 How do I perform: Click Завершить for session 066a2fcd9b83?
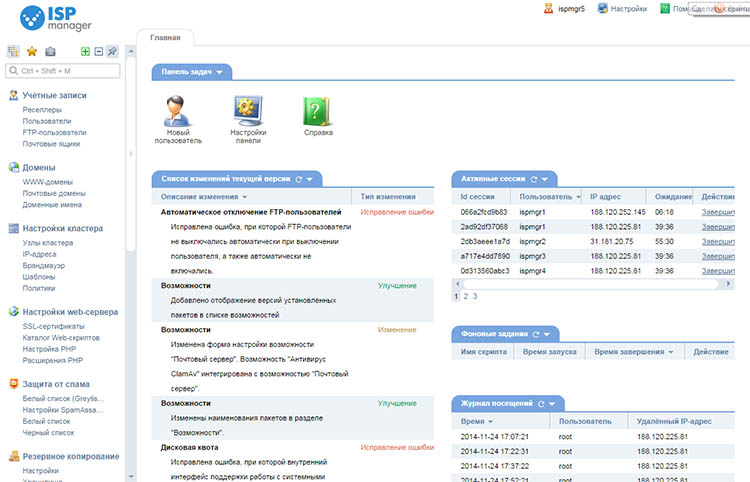coord(718,212)
